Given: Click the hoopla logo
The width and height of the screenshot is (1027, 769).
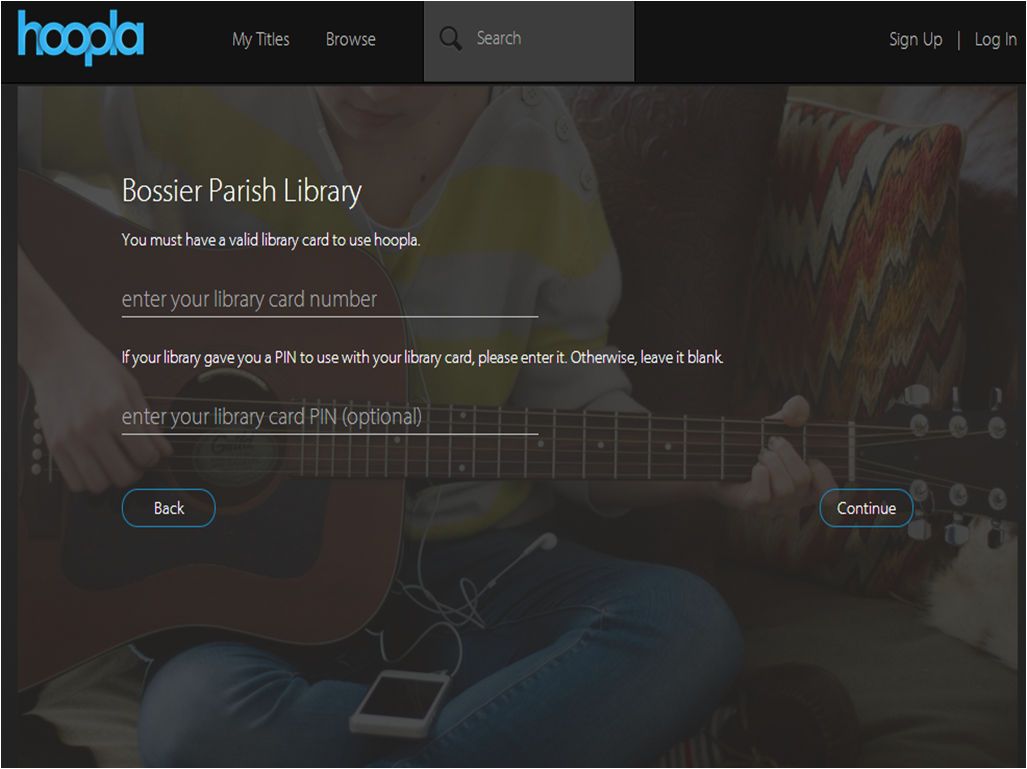Looking at the screenshot, I should point(81,37).
